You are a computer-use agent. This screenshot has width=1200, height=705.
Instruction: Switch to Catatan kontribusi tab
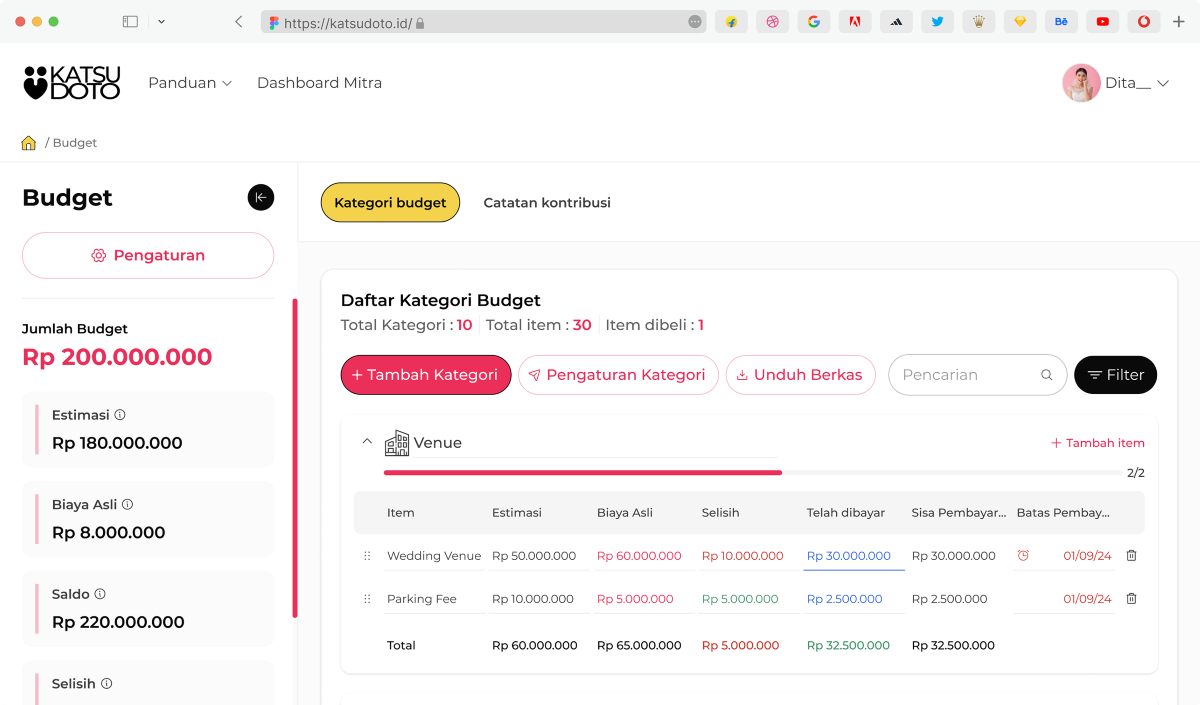547,203
